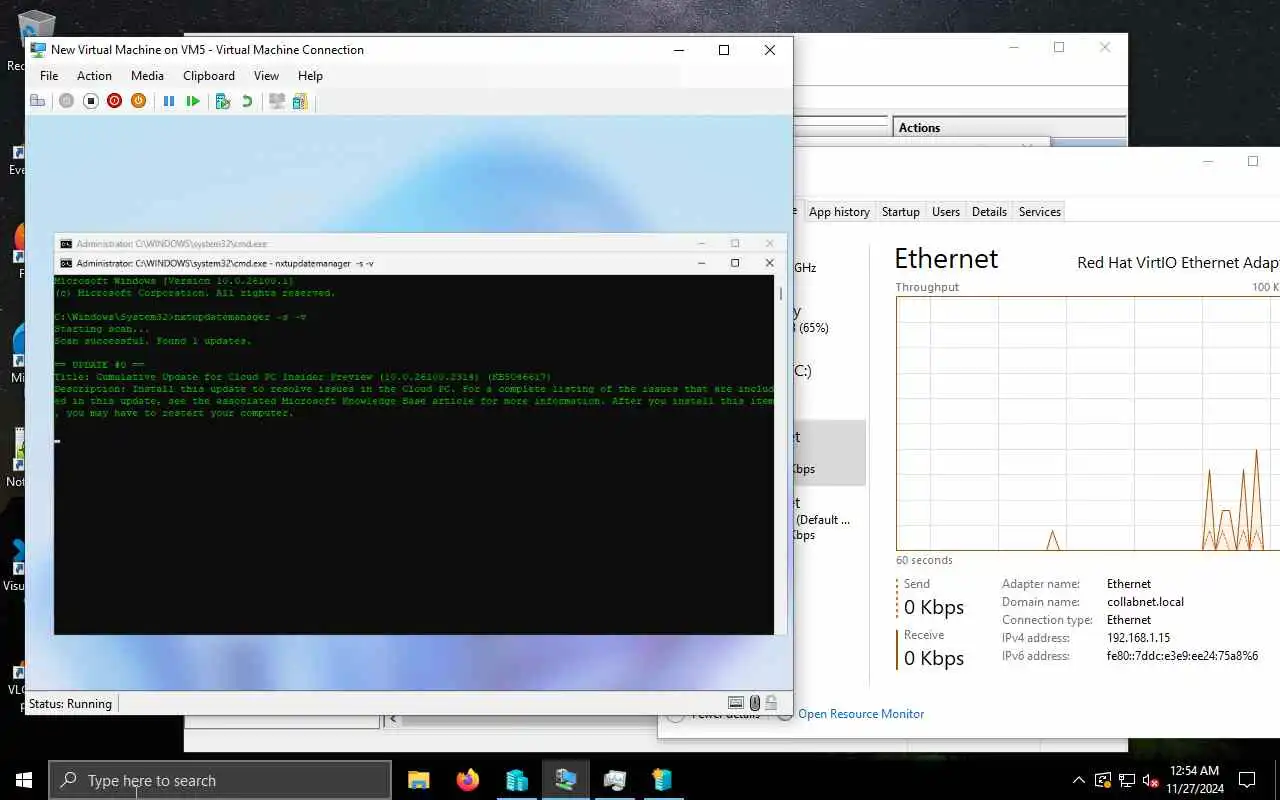Click the background cmd.exe window's title icon
The image size is (1280, 800).
[x=66, y=243]
